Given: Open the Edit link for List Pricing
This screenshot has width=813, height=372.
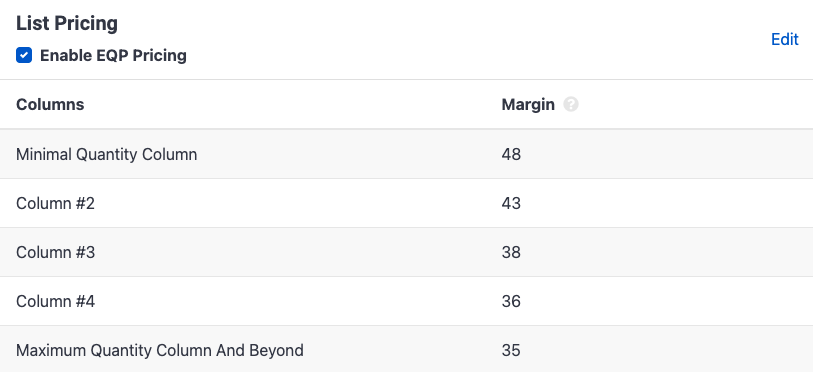Looking at the screenshot, I should [x=784, y=39].
